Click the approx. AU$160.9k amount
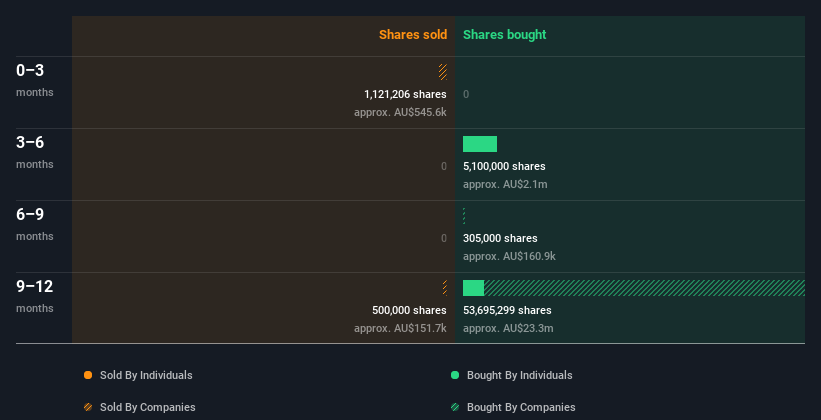The image size is (821, 420). point(509,256)
